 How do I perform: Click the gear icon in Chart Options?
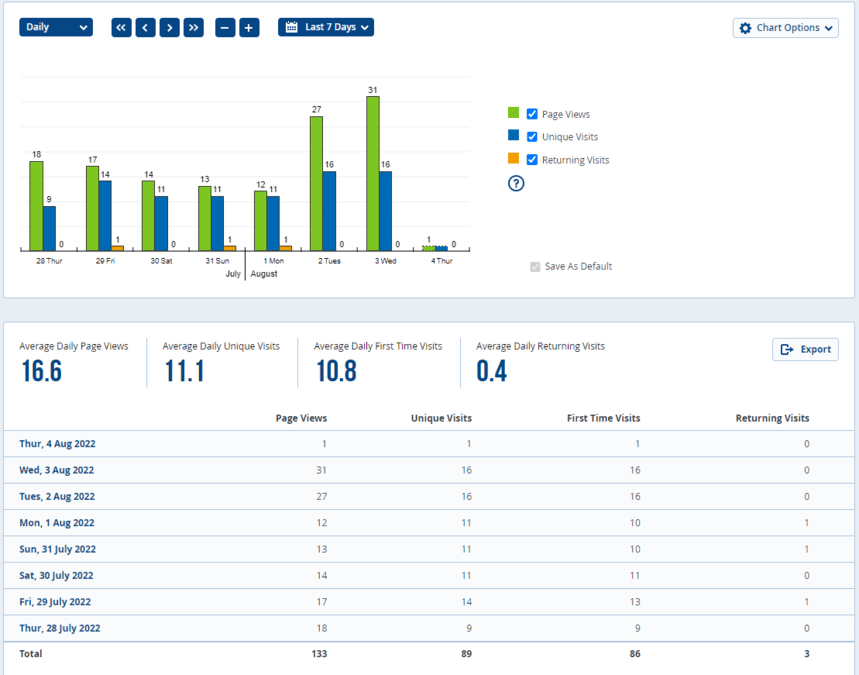[744, 27]
